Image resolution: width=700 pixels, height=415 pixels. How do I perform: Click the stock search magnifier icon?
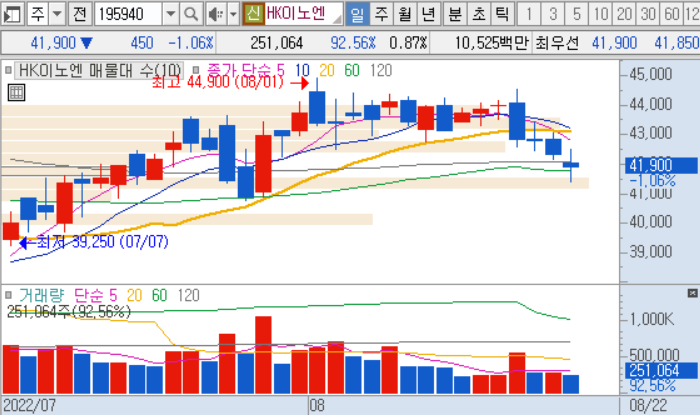(191, 14)
